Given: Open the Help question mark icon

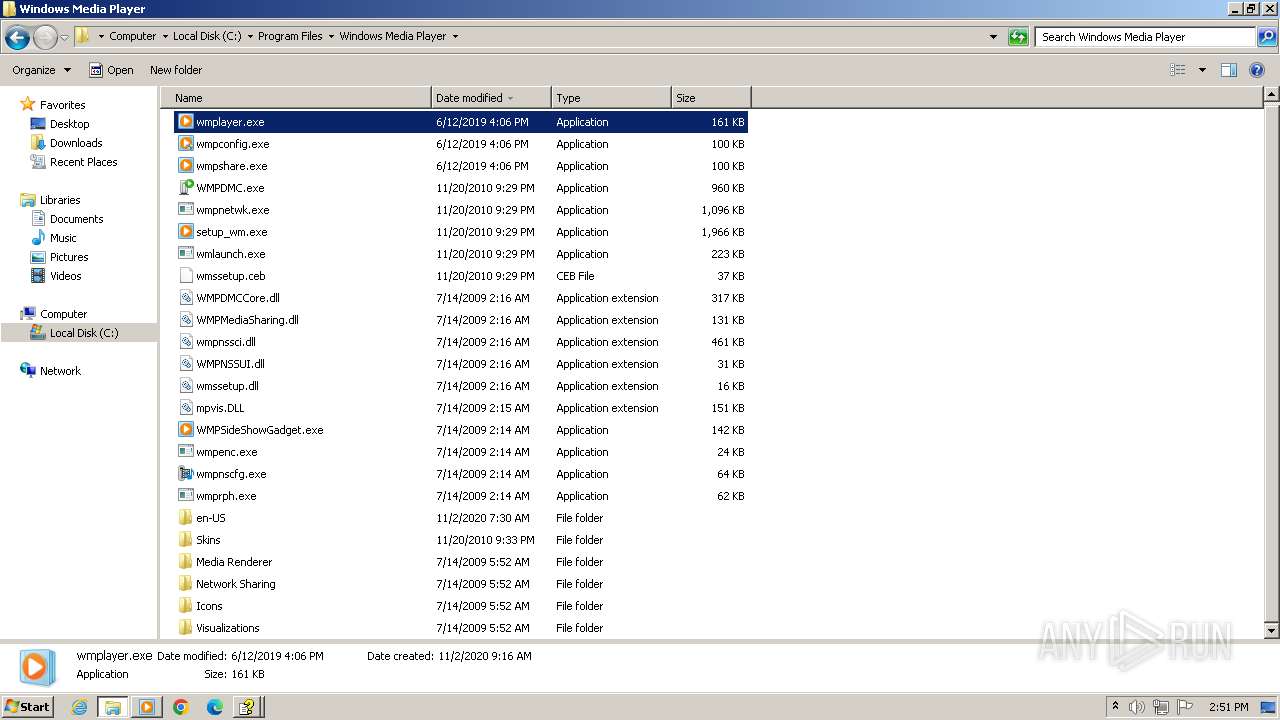Looking at the screenshot, I should [x=1257, y=70].
